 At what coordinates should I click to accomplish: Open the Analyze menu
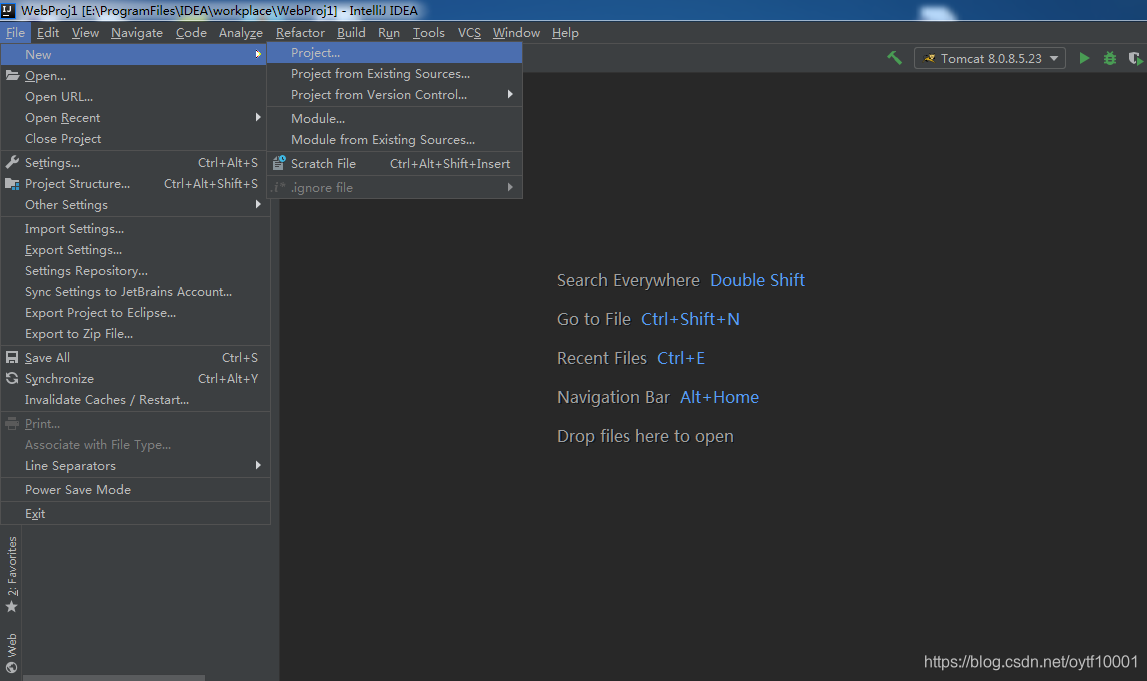[x=241, y=32]
